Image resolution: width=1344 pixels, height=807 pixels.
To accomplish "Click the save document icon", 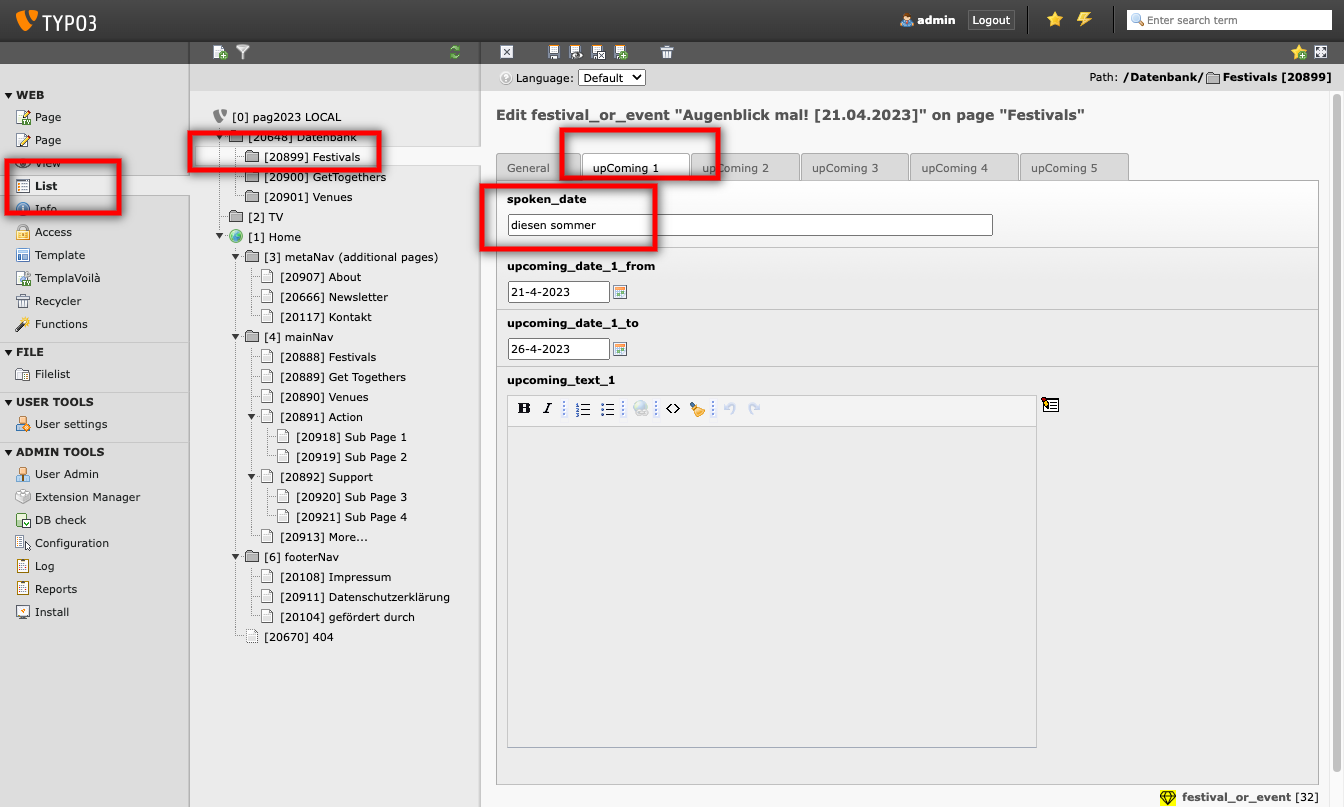I will pos(554,52).
